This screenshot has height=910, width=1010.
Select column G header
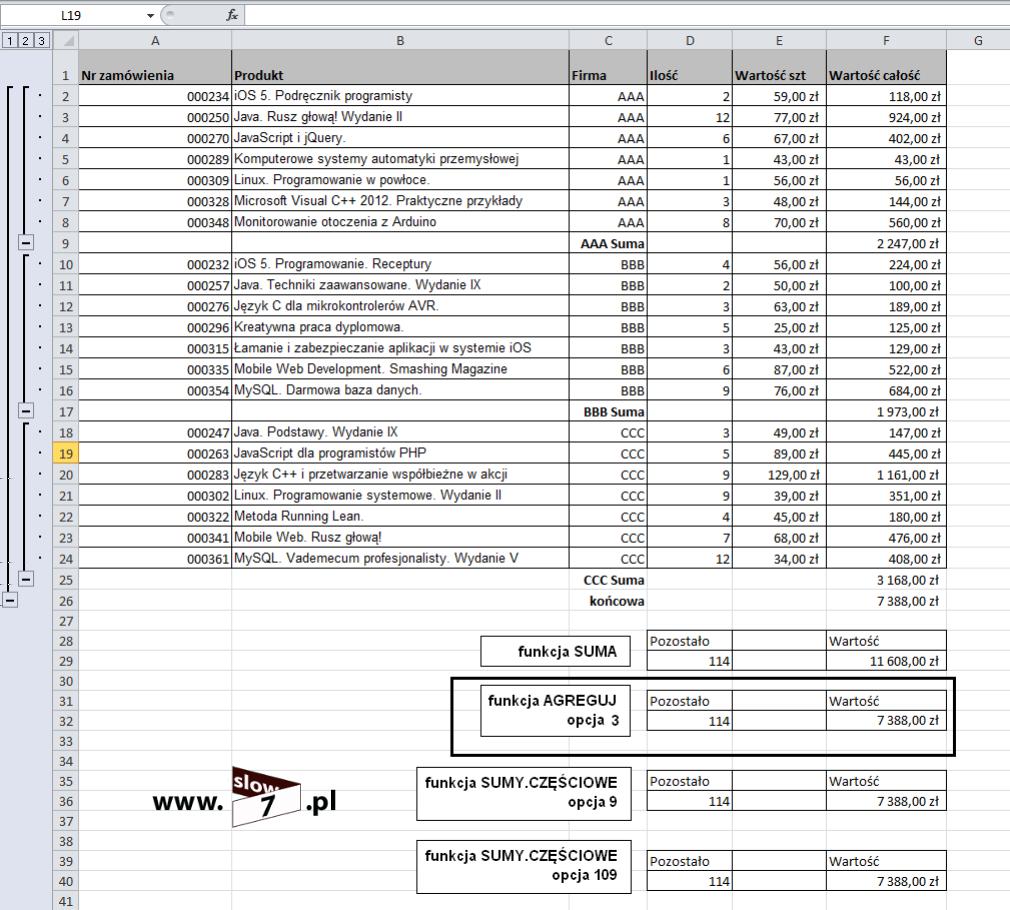978,41
